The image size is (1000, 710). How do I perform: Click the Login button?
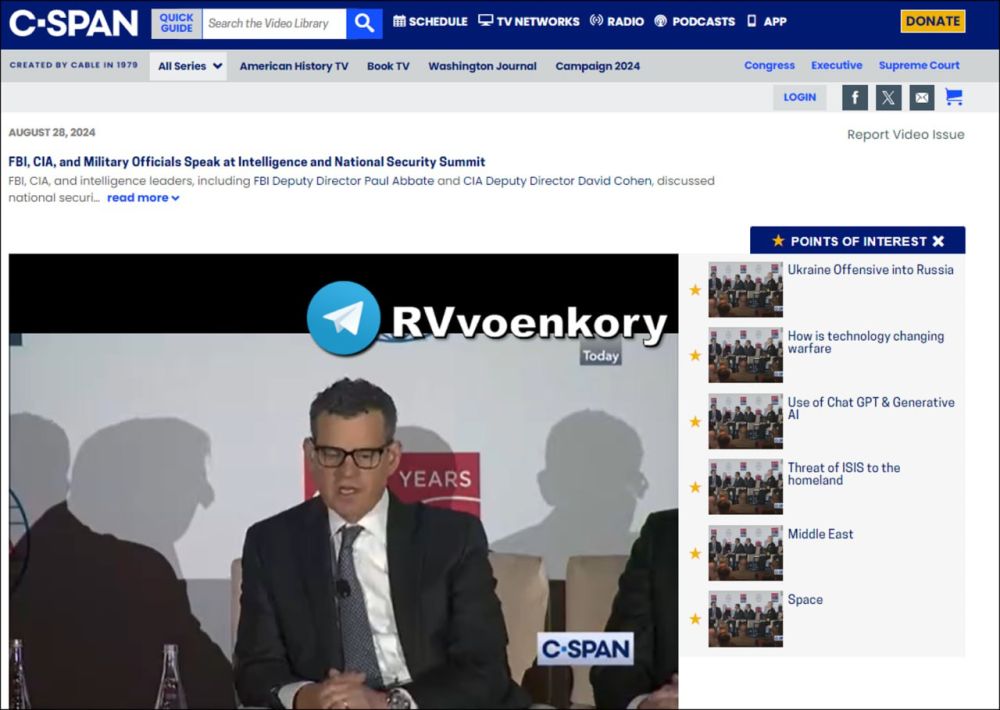click(800, 97)
